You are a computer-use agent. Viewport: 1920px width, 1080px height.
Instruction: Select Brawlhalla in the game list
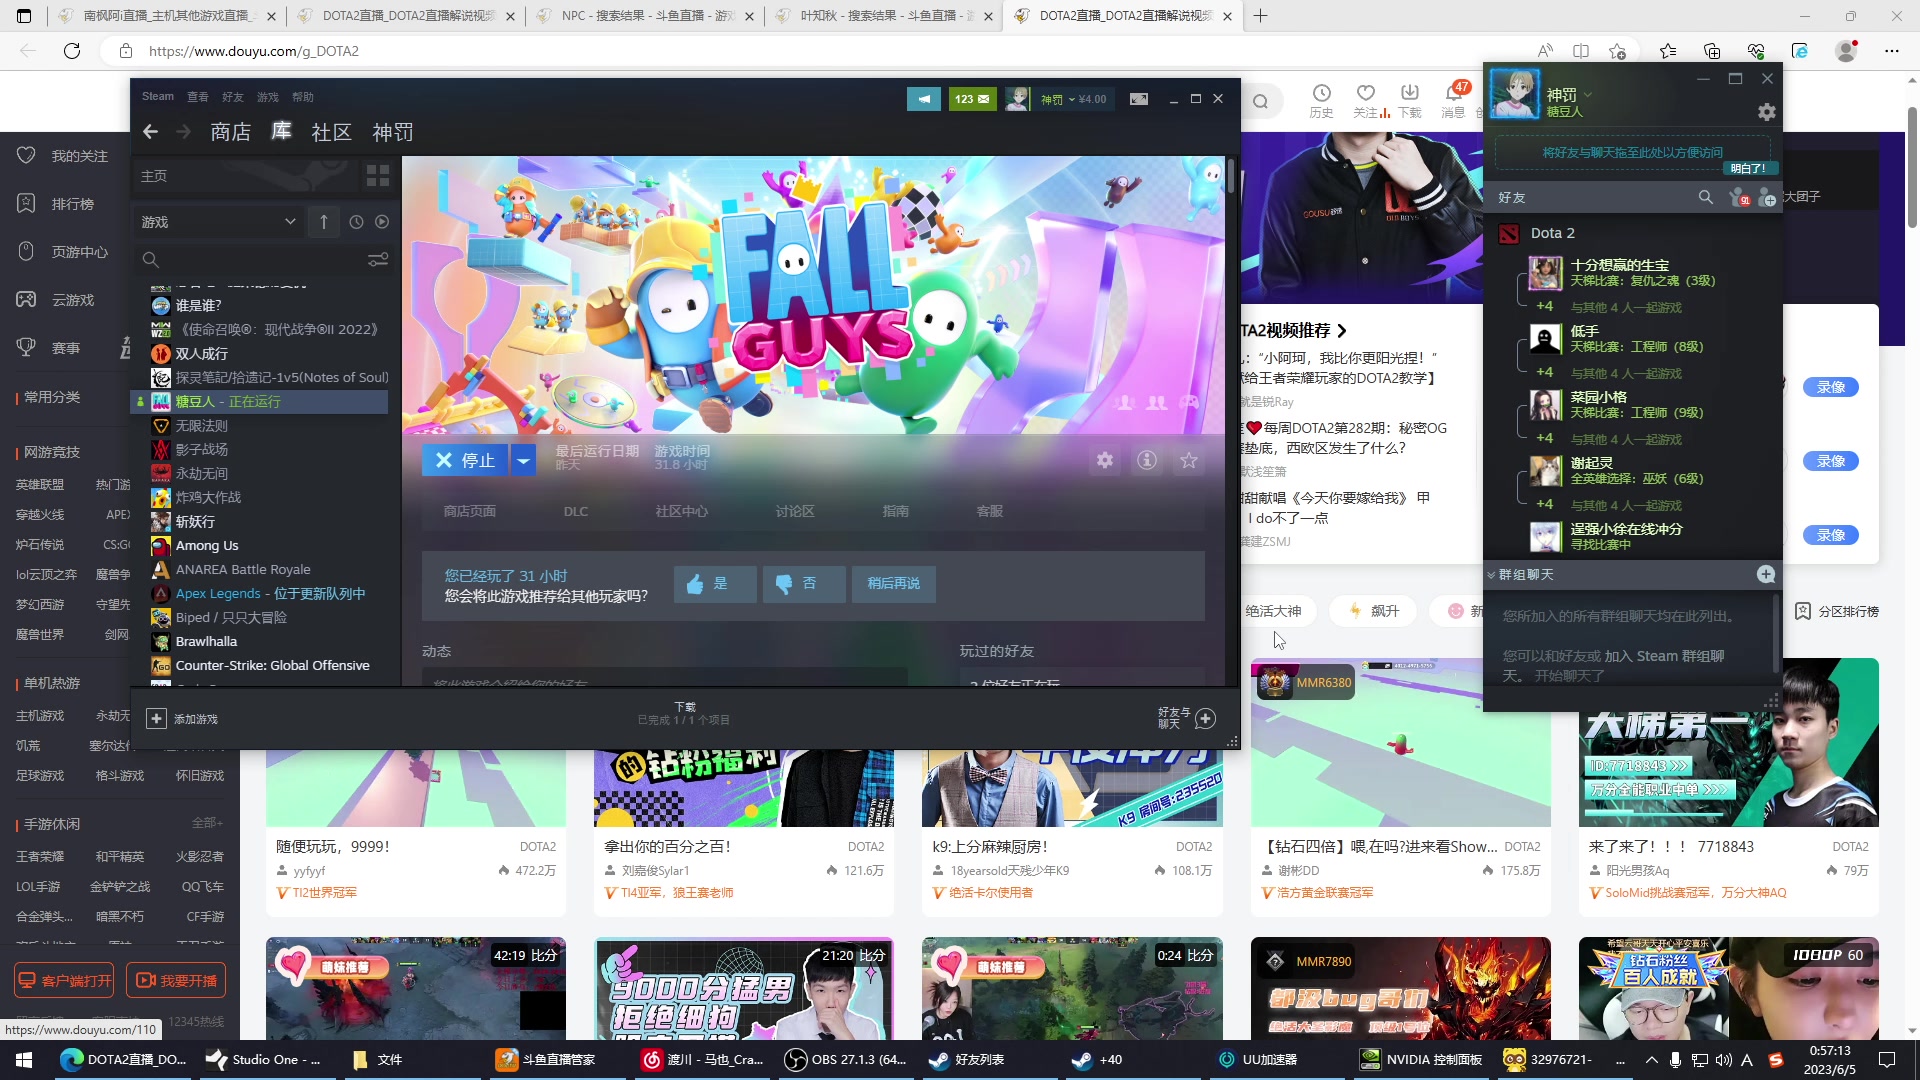click(x=206, y=642)
